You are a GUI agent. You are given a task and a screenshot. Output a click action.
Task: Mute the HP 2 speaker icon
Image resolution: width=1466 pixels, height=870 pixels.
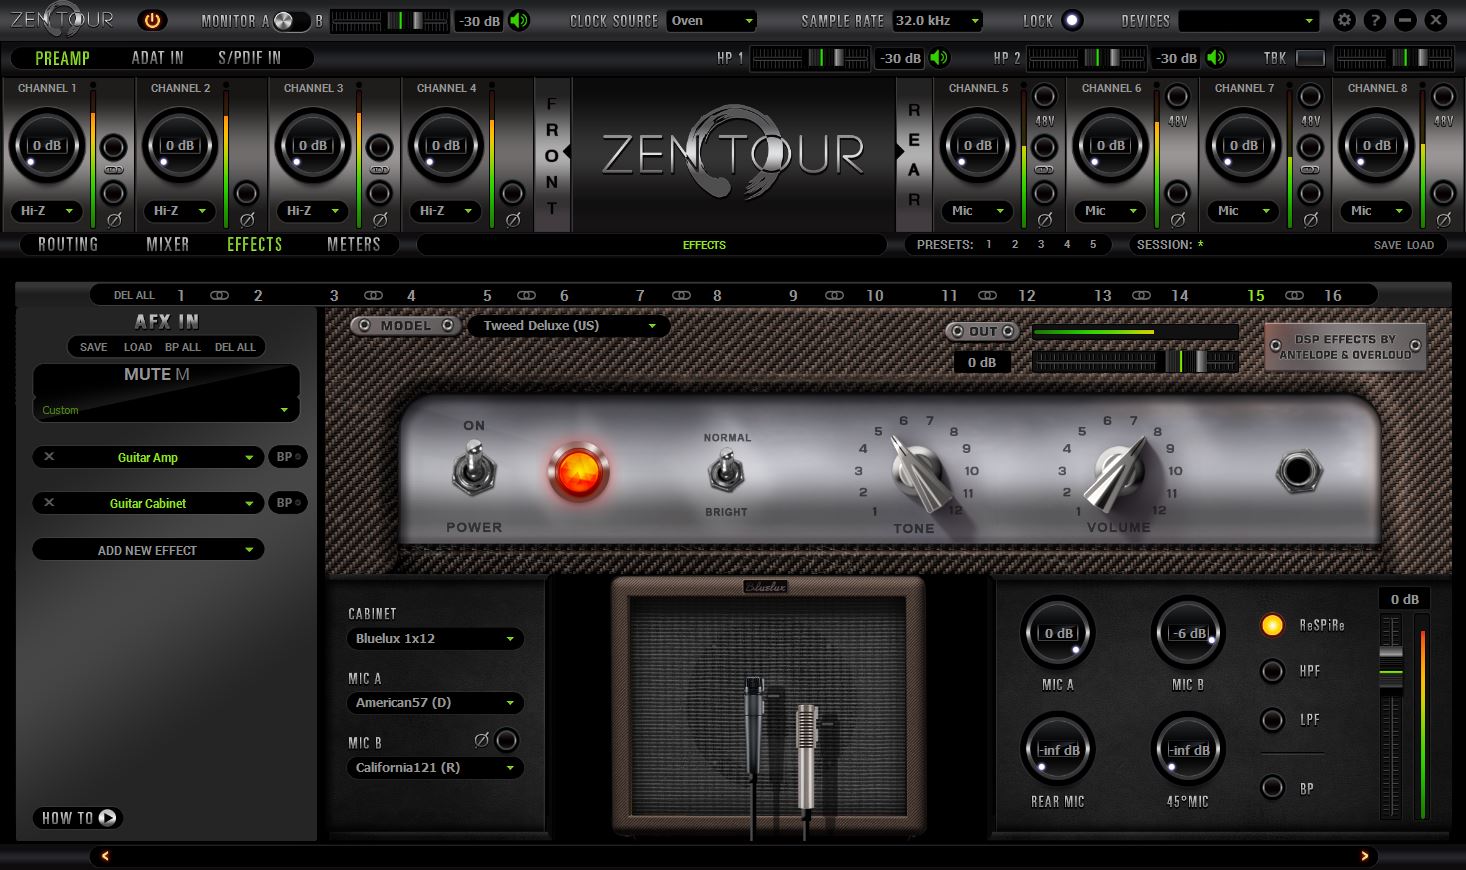point(1216,58)
